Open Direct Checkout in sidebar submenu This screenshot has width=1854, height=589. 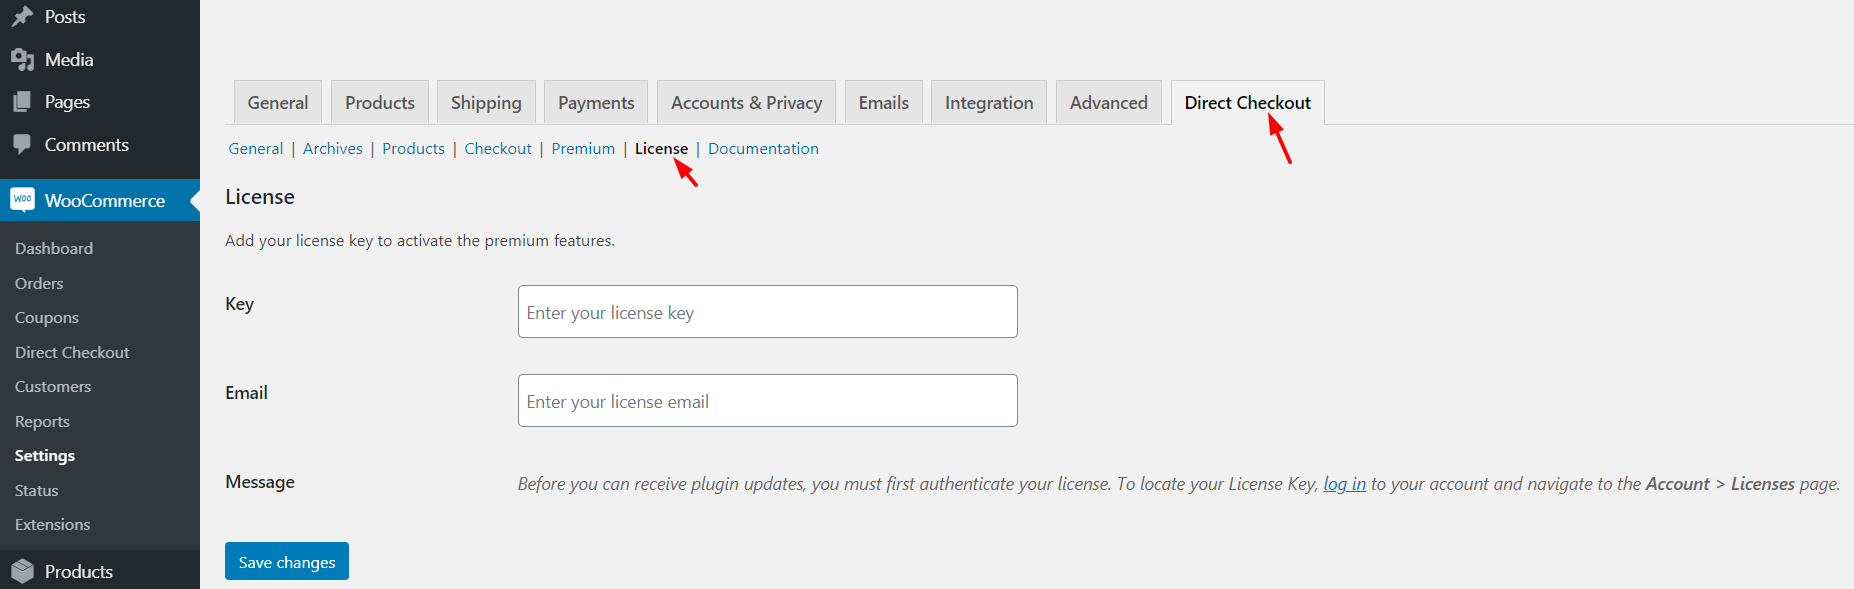(72, 353)
